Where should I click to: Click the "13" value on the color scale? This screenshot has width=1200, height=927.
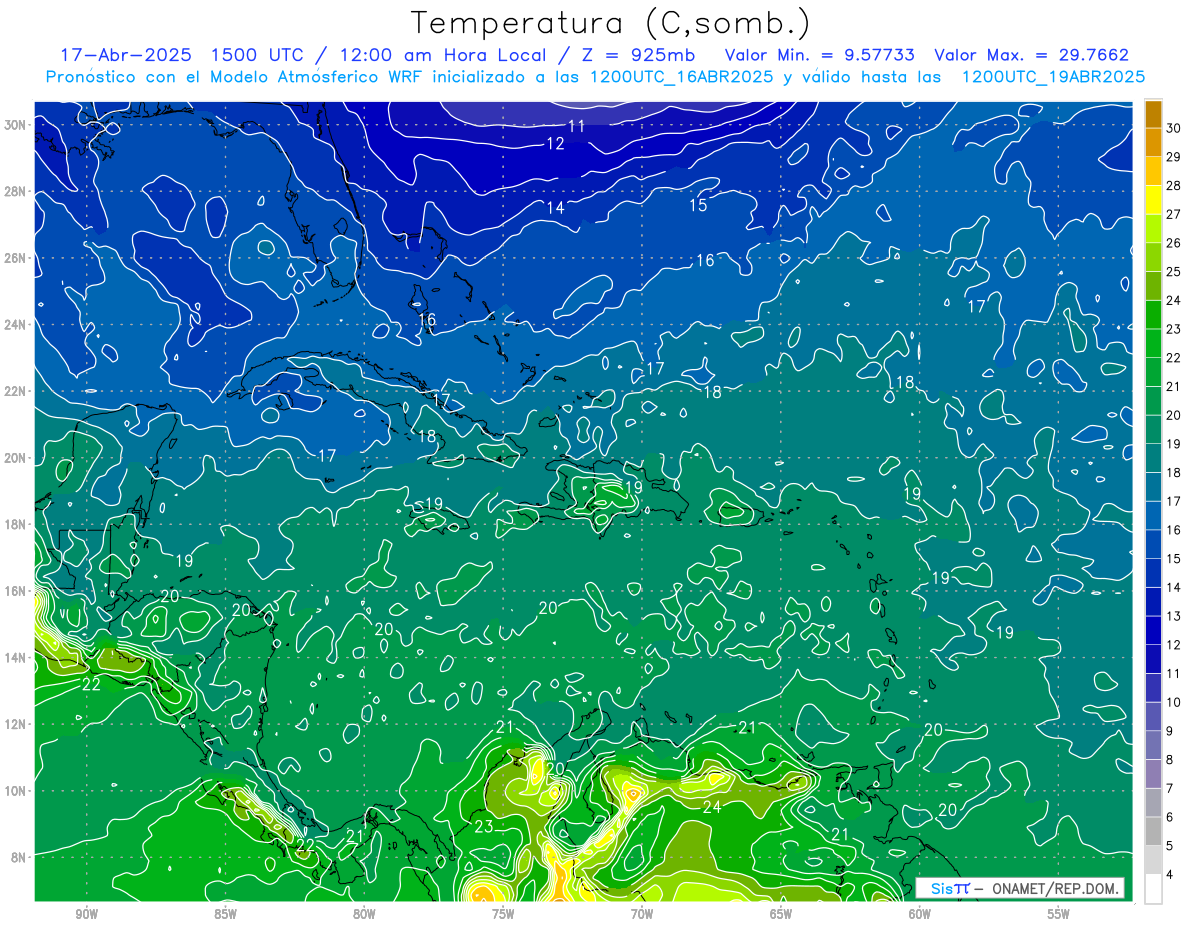[x=1174, y=616]
